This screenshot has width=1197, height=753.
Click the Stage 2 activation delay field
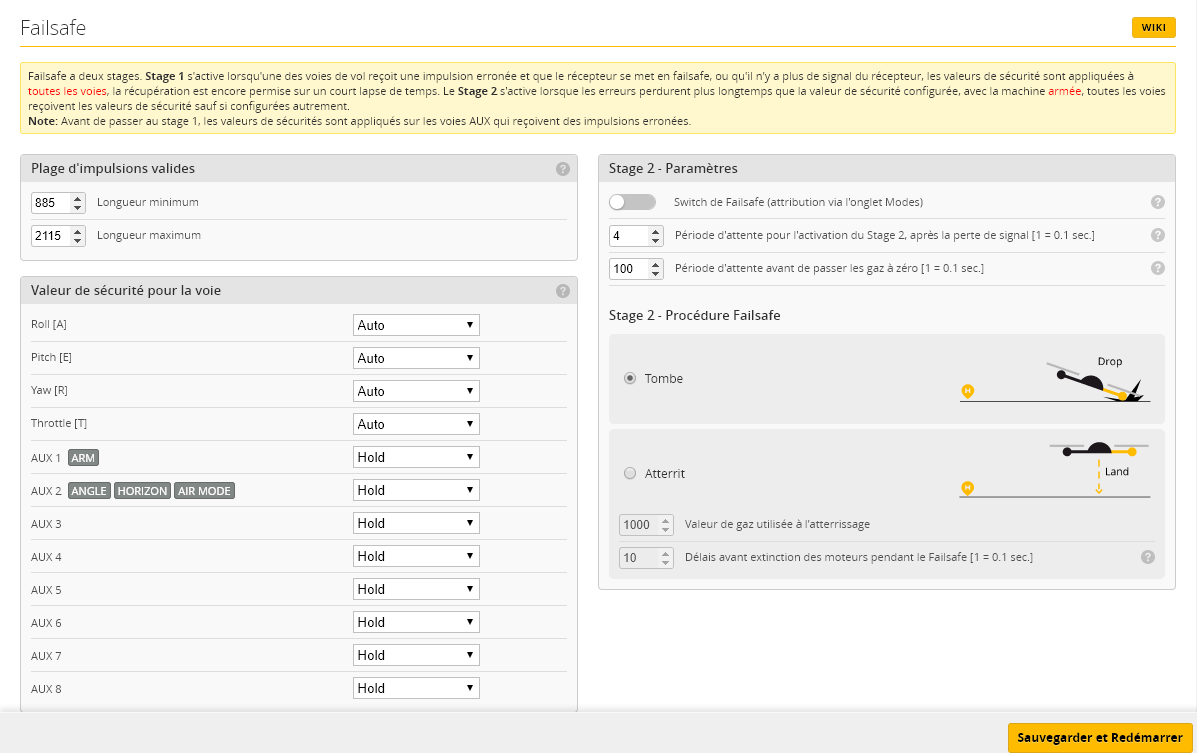pyautogui.click(x=628, y=236)
